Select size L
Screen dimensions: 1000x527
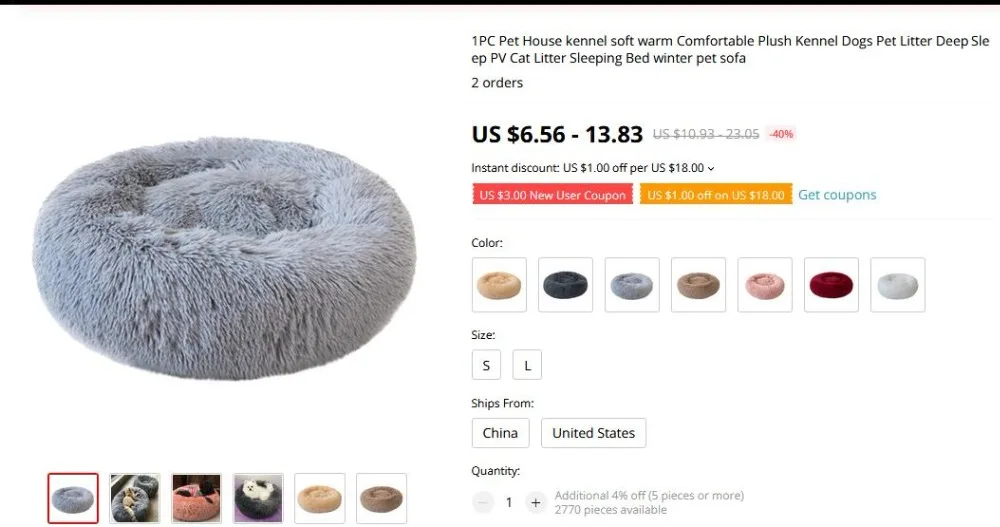pos(527,365)
